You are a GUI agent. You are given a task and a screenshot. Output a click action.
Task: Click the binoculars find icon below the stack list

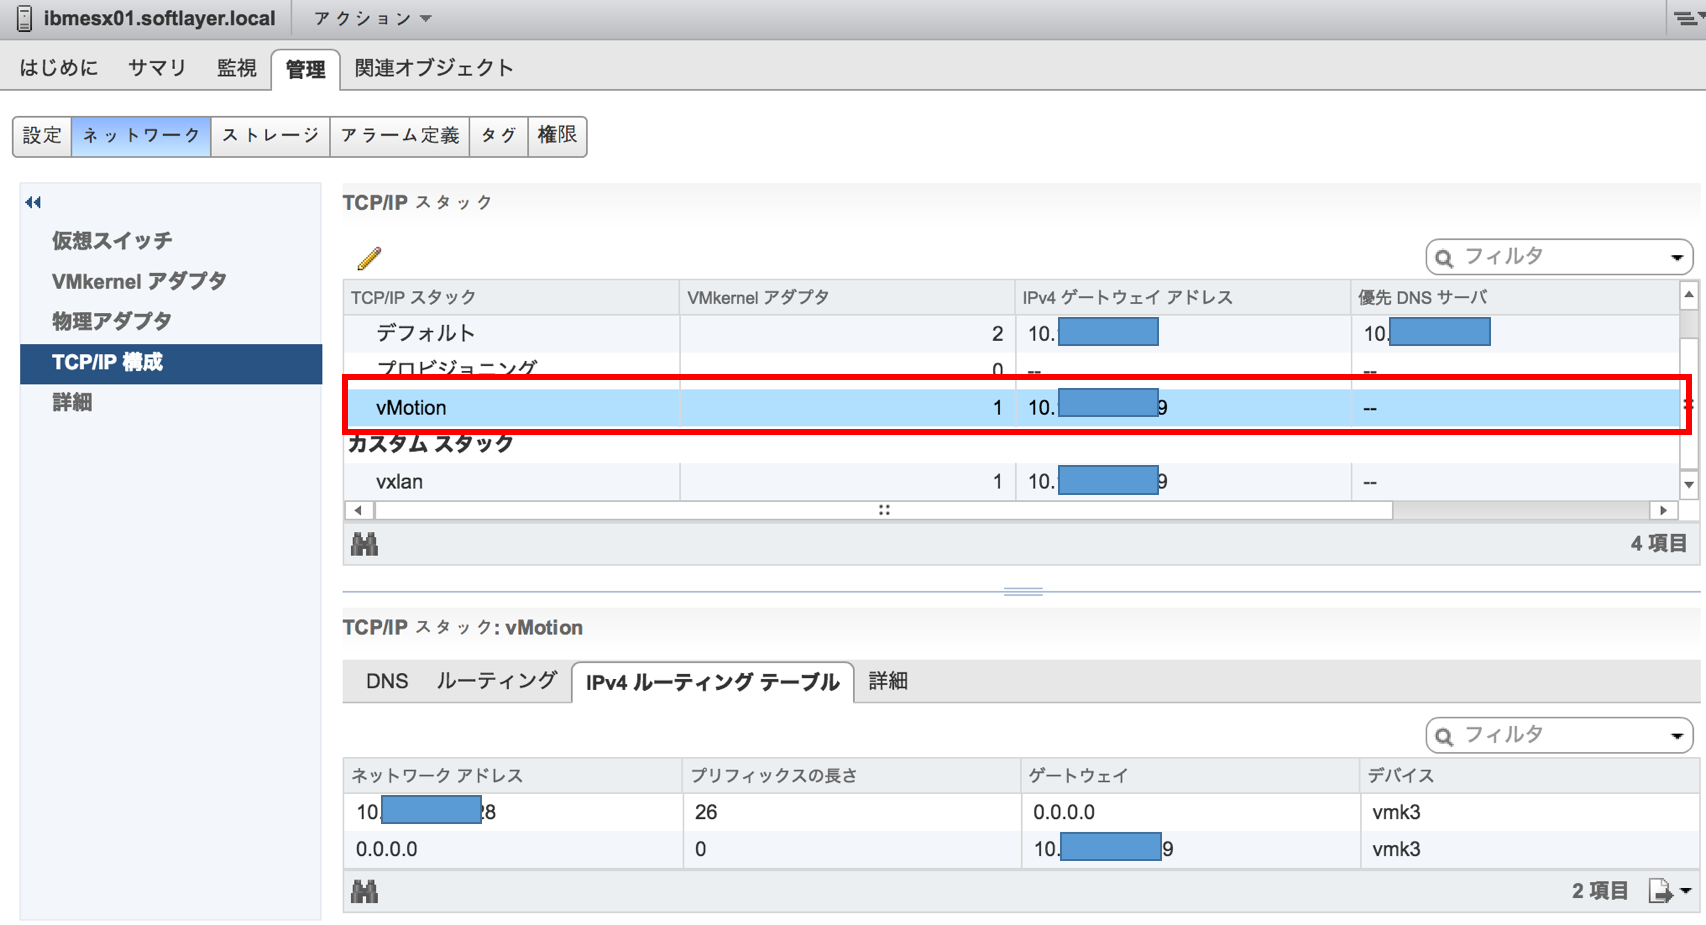(366, 543)
